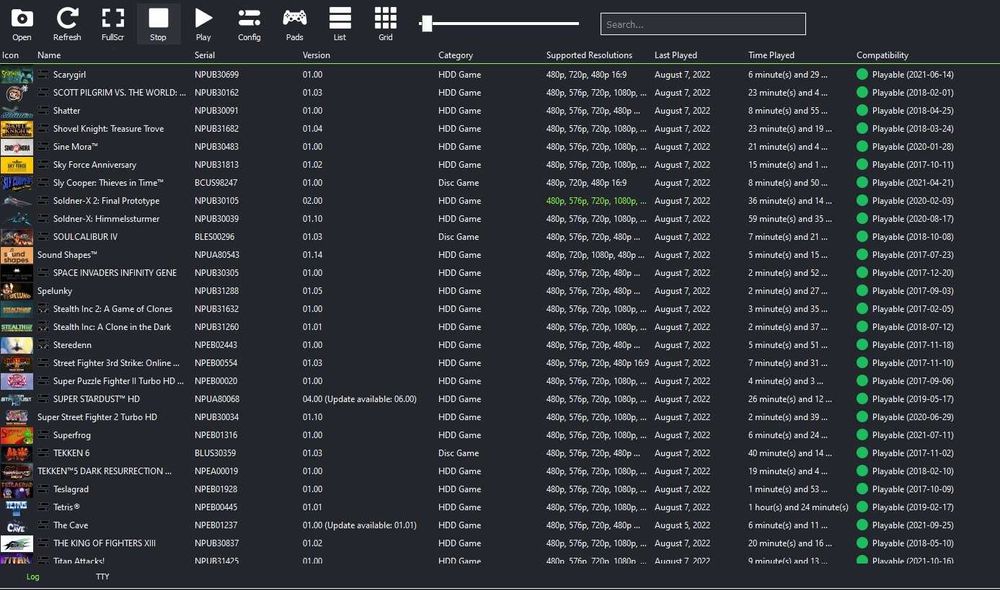Sort by Supported Resolutions column header

pos(589,55)
